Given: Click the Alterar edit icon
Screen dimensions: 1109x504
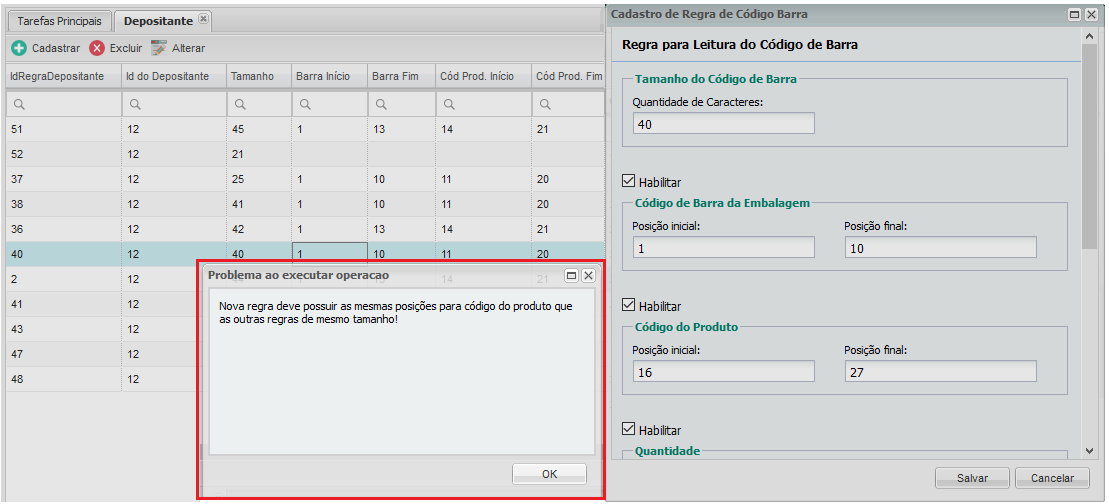Looking at the screenshot, I should pyautogui.click(x=159, y=48).
